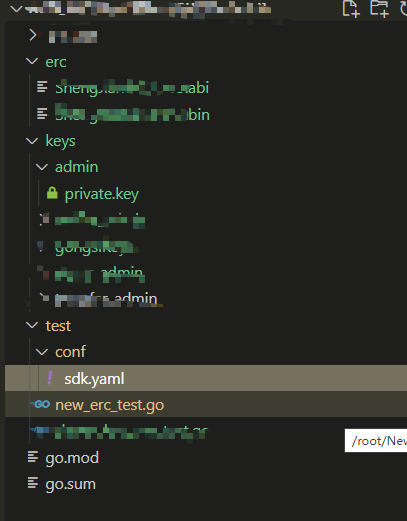Image resolution: width=407 pixels, height=521 pixels.
Task: Click the New File icon
Action: pyautogui.click(x=351, y=9)
